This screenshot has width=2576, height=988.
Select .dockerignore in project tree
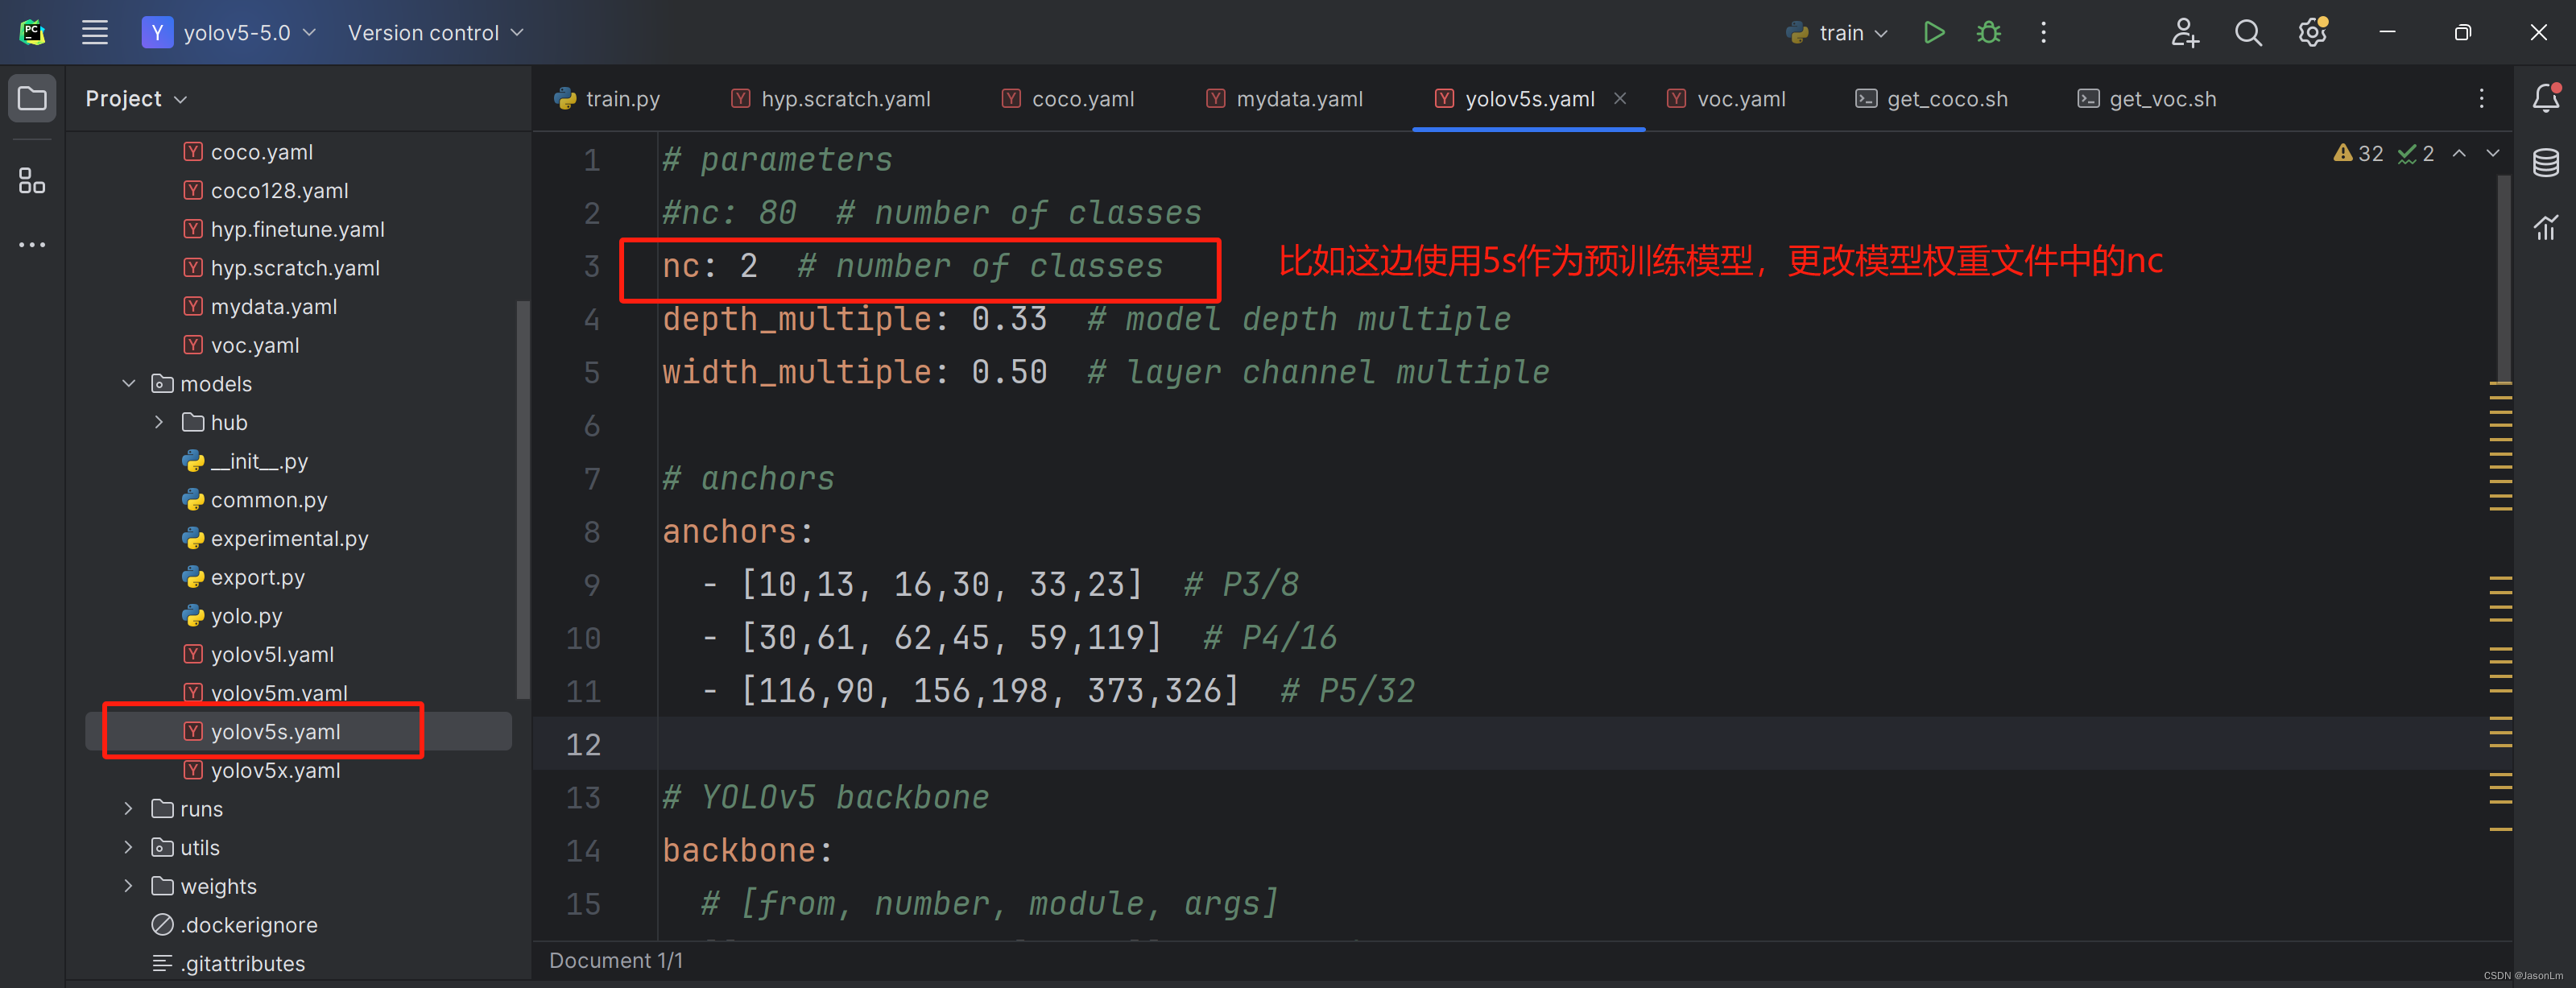(248, 924)
